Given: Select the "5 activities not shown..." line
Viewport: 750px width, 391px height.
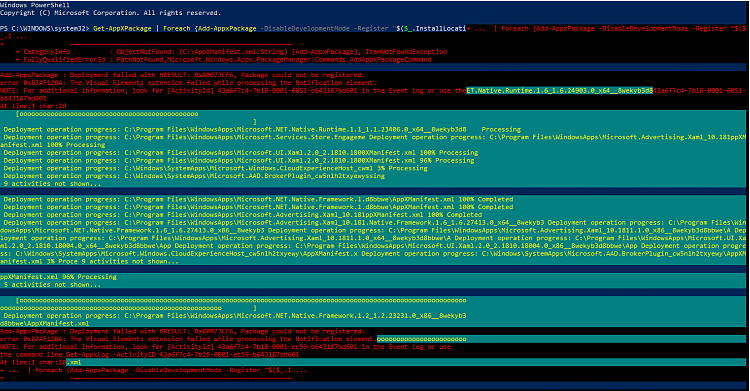Looking at the screenshot, I should tap(52, 285).
